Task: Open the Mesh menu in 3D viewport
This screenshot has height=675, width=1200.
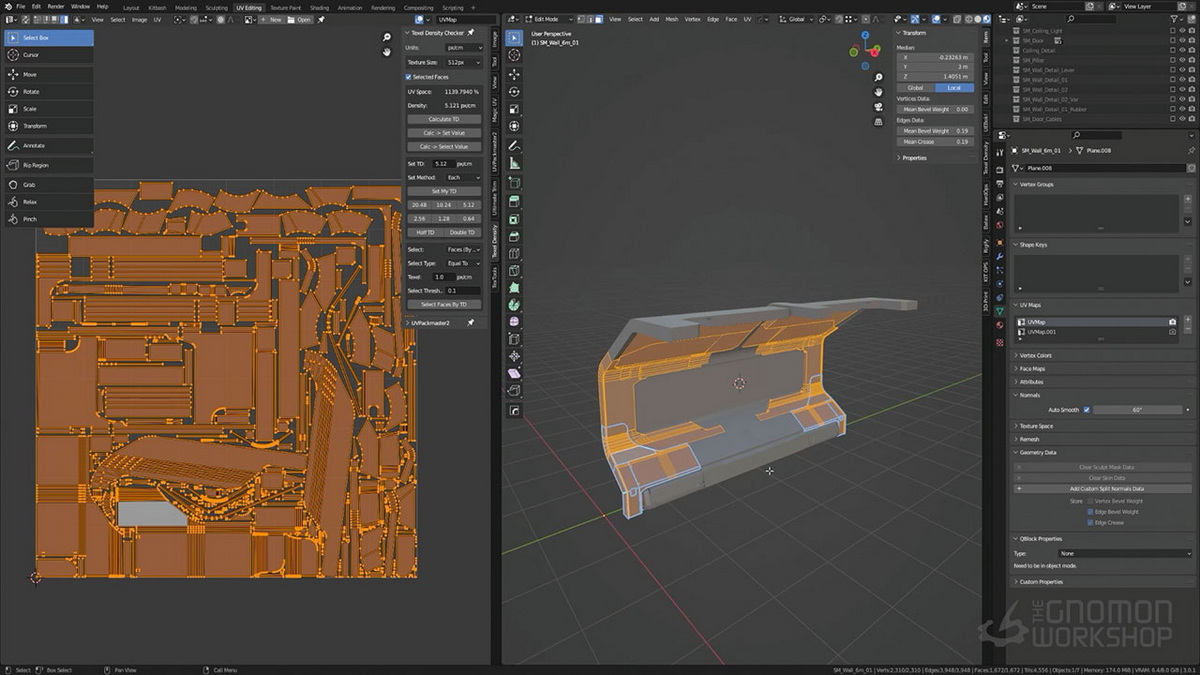Action: [x=672, y=19]
